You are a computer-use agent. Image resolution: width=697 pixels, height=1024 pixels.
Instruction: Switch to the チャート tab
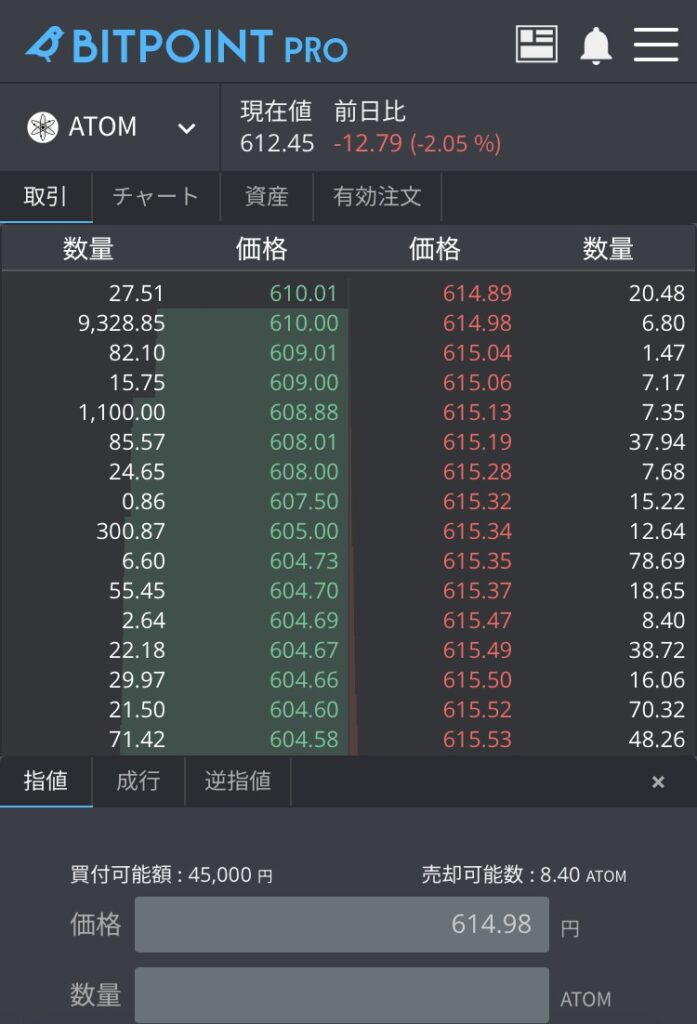pos(155,196)
